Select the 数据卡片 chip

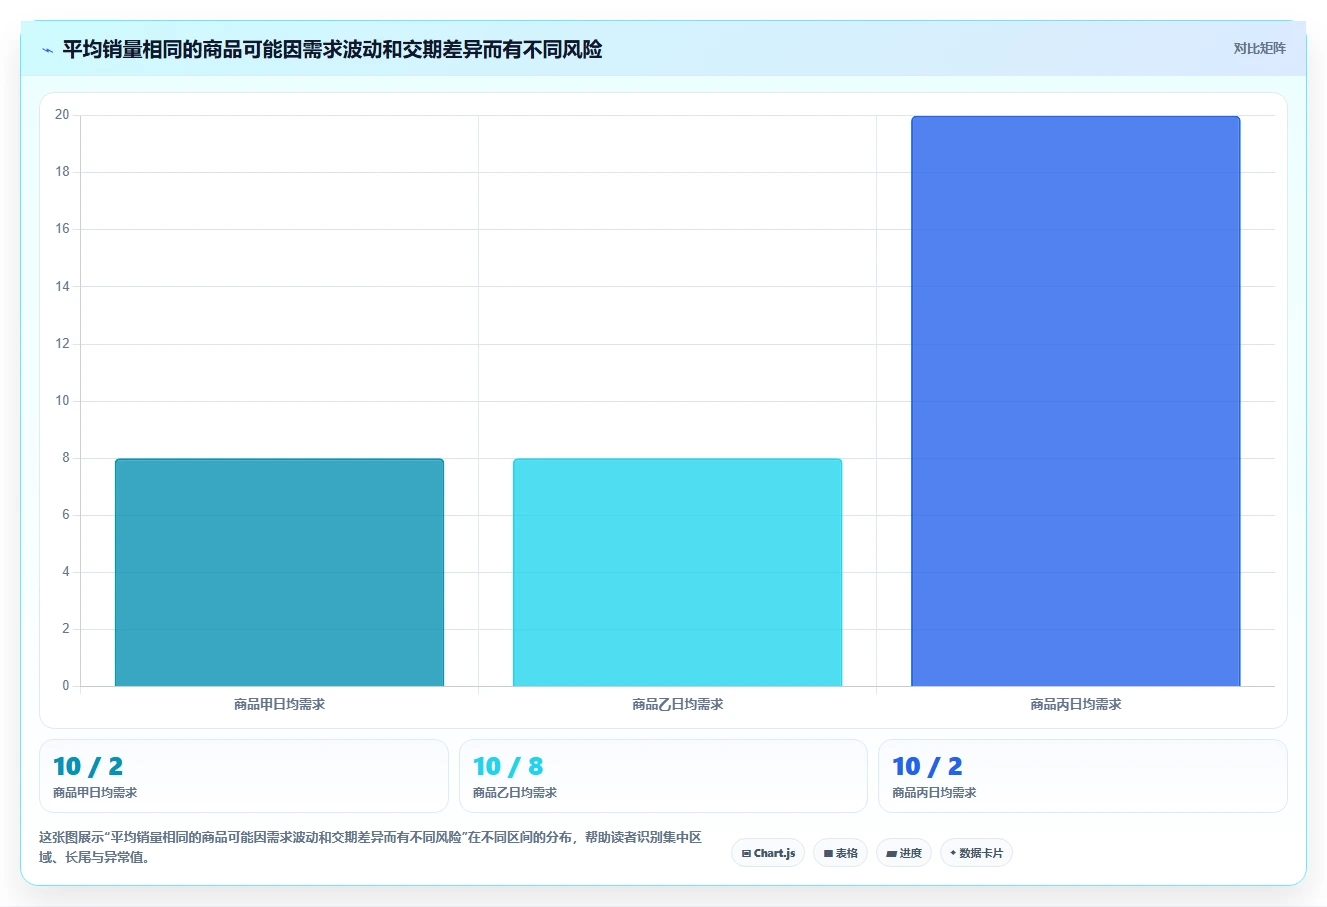pos(976,853)
